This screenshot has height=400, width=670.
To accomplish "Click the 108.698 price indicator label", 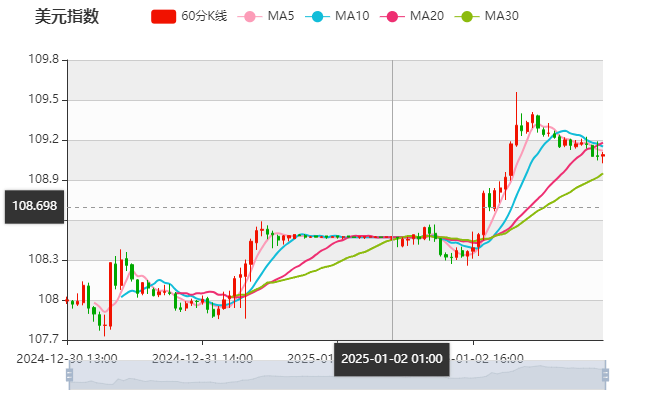I will 34,208.
